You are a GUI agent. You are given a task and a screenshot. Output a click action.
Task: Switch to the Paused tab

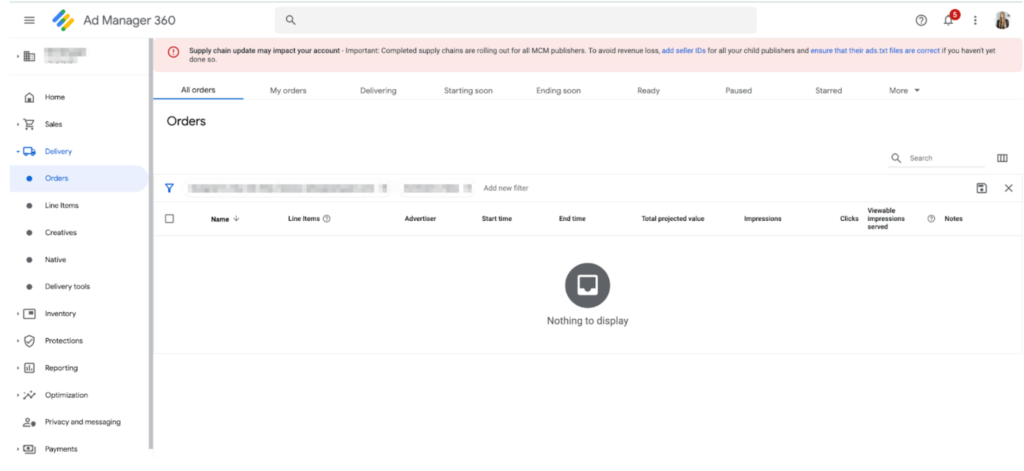click(x=738, y=91)
